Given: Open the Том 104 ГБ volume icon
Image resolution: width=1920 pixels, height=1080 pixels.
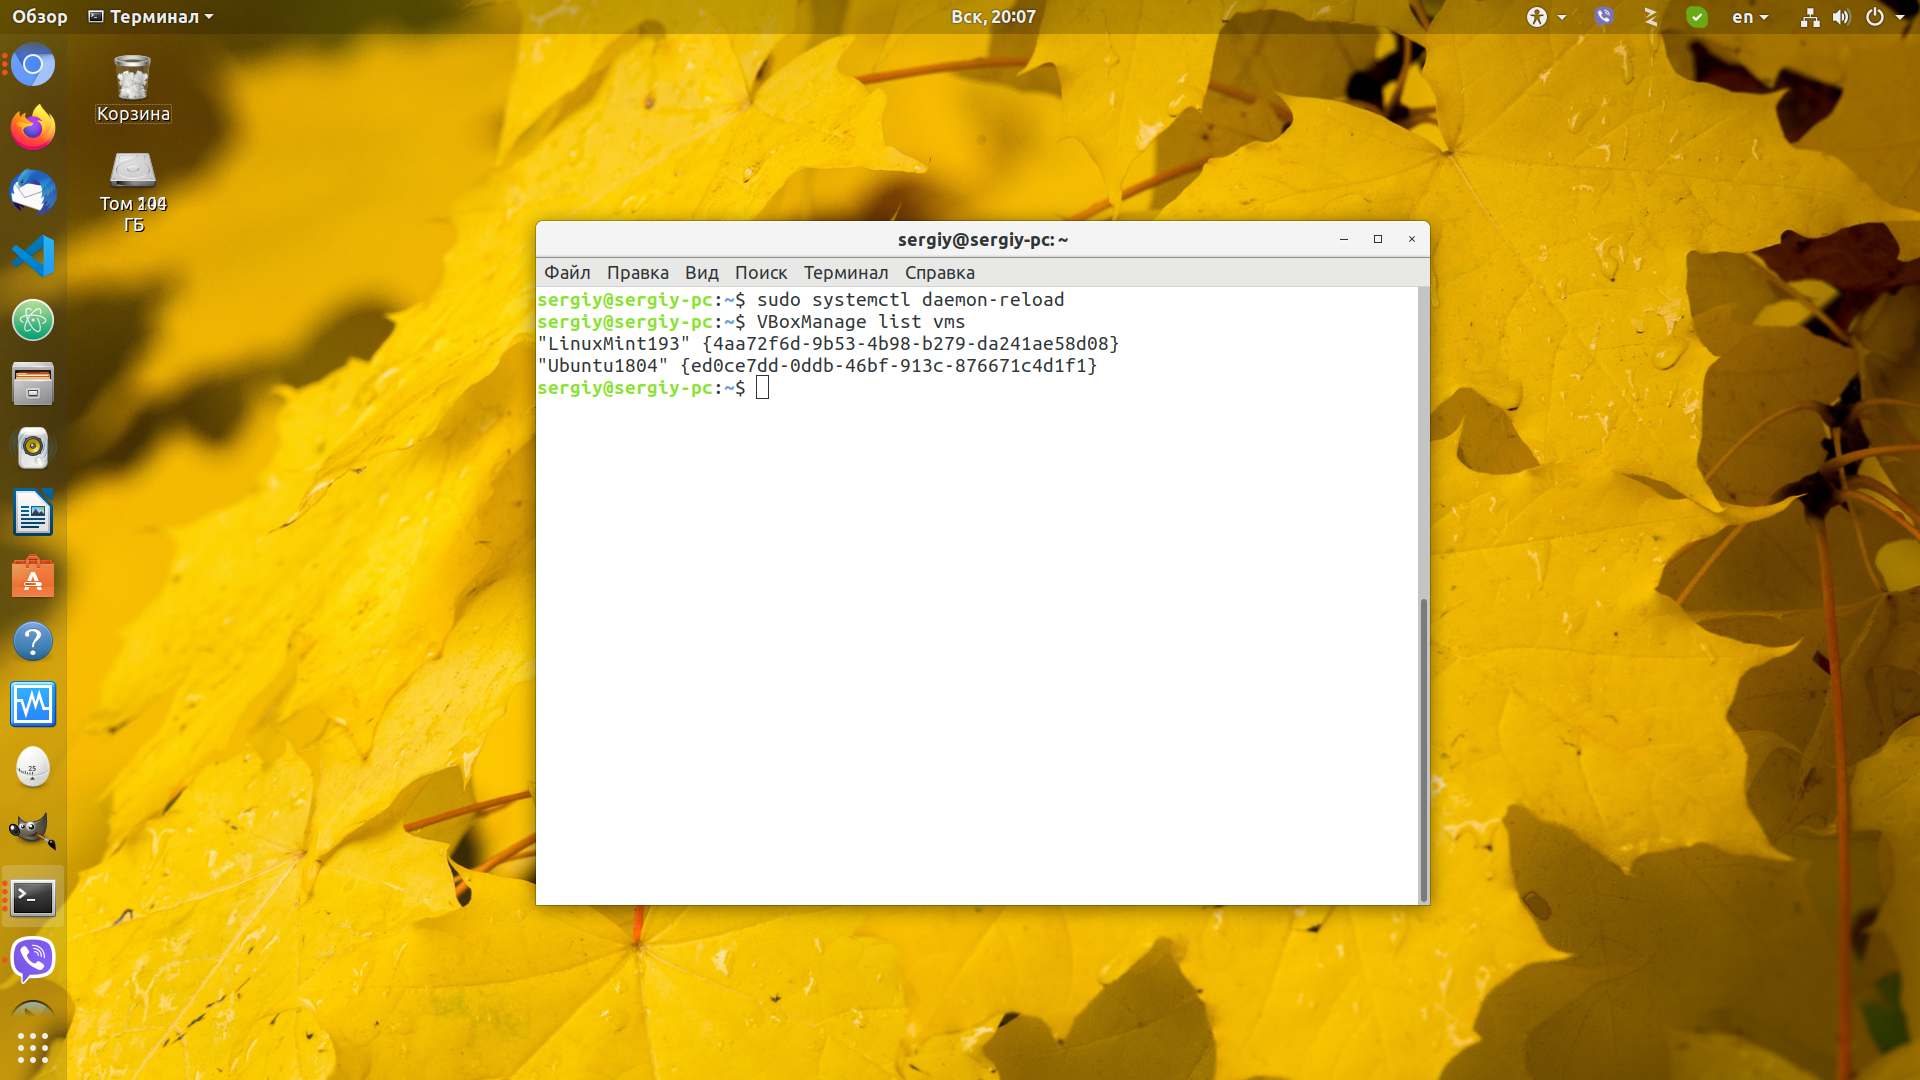Looking at the screenshot, I should coord(133,192).
